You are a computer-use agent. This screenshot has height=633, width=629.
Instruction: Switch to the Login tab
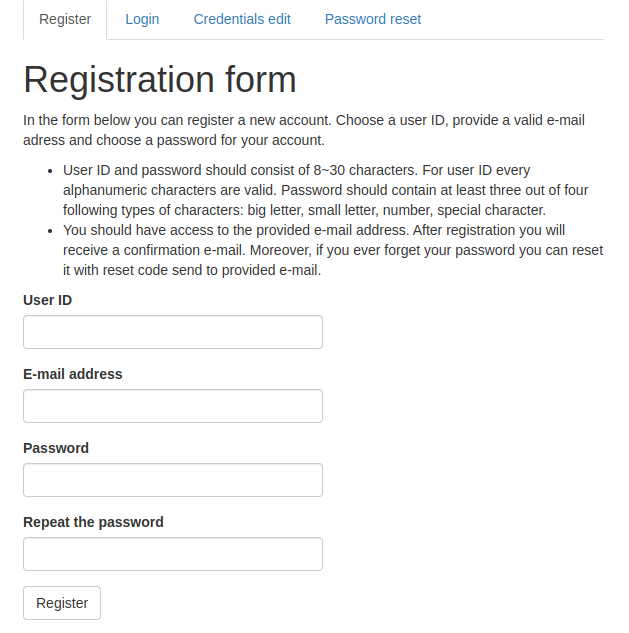(142, 19)
